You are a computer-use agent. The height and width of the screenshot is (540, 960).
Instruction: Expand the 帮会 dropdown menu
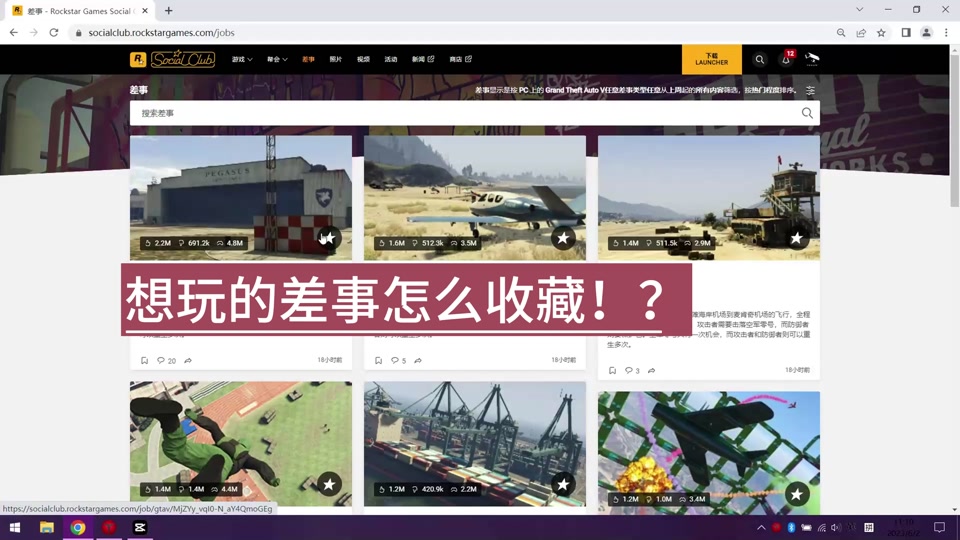[x=277, y=59]
